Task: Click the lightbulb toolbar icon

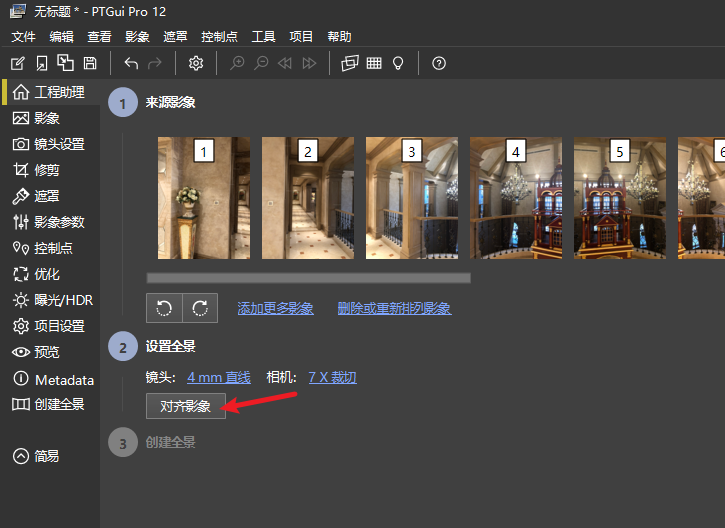Action: point(398,63)
